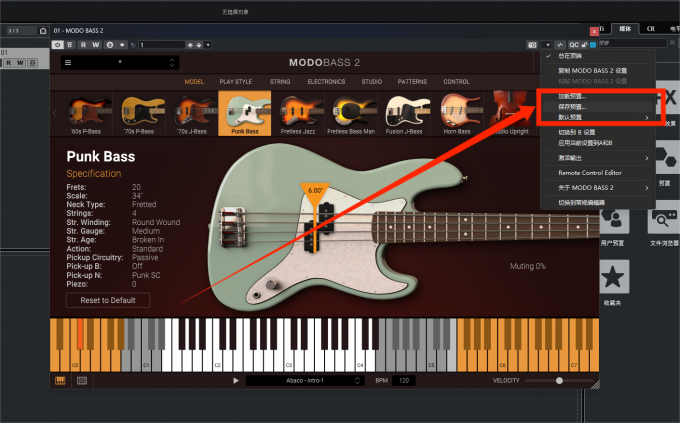Load next preset with down arrow
The image size is (680, 423).
[199, 45]
